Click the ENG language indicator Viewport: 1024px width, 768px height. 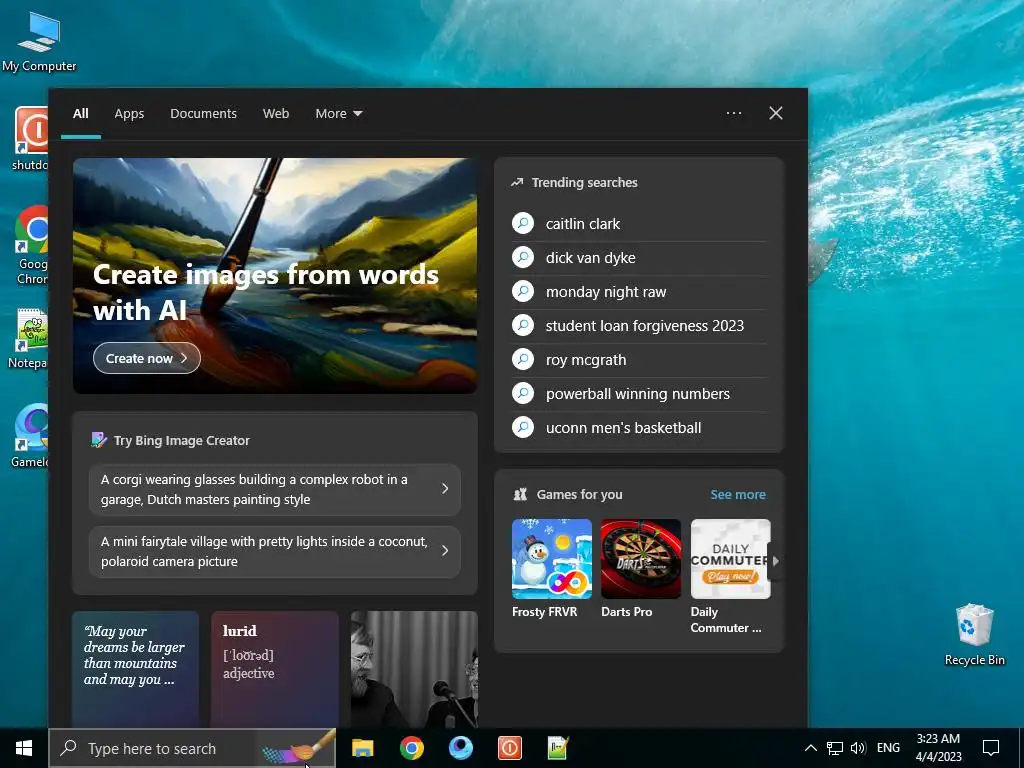click(888, 748)
